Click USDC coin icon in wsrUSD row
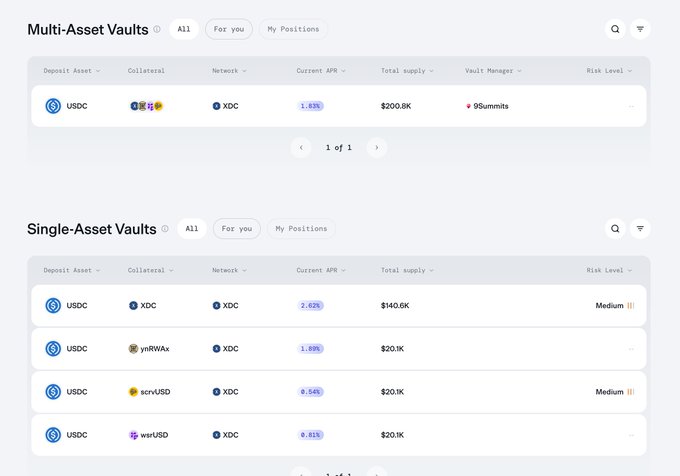This screenshot has width=680, height=476. [x=53, y=435]
